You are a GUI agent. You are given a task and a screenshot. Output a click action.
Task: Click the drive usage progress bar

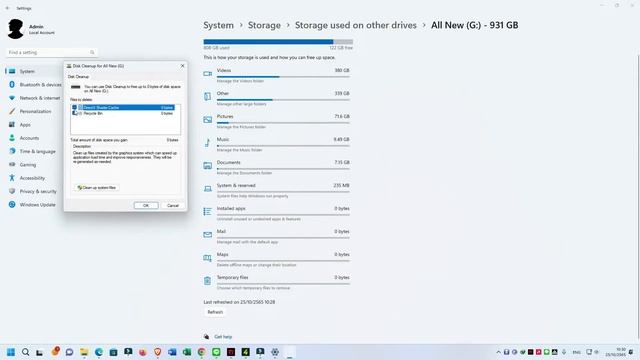278,42
